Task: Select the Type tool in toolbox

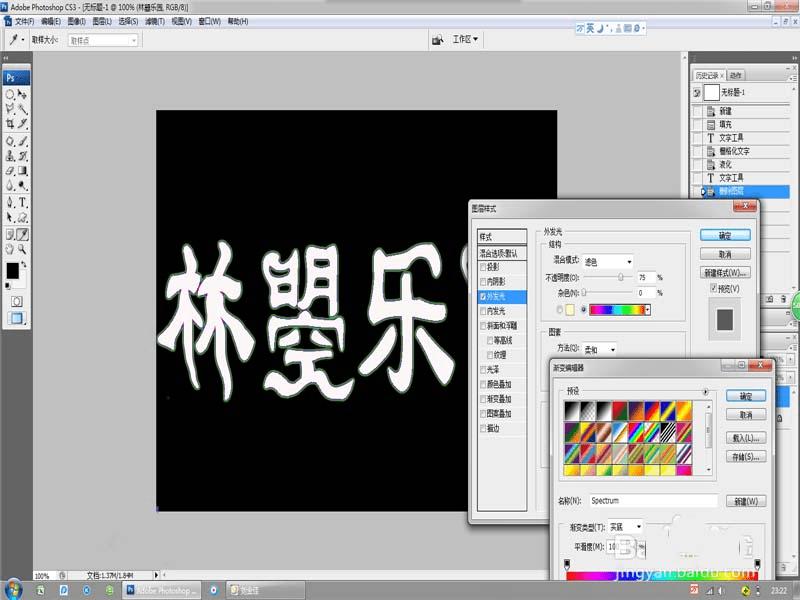Action: (22, 203)
